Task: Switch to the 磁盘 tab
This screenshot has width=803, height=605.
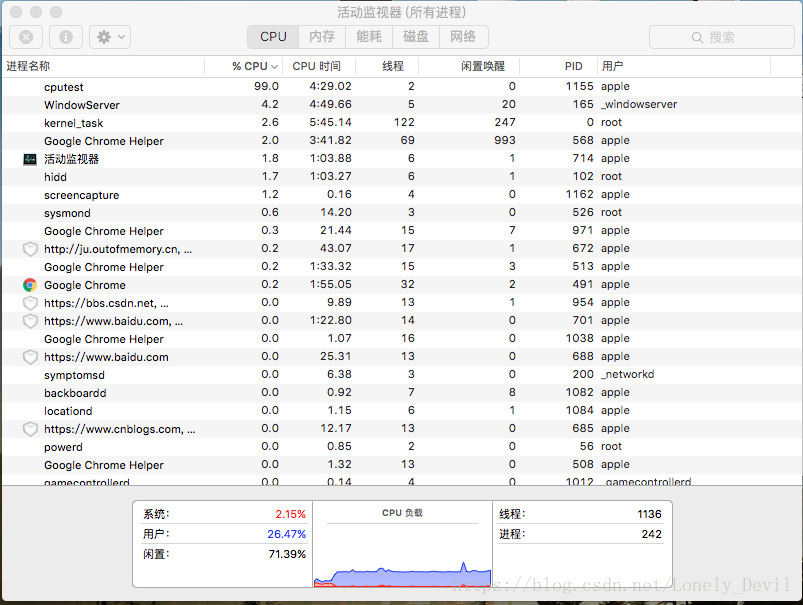Action: coord(416,37)
